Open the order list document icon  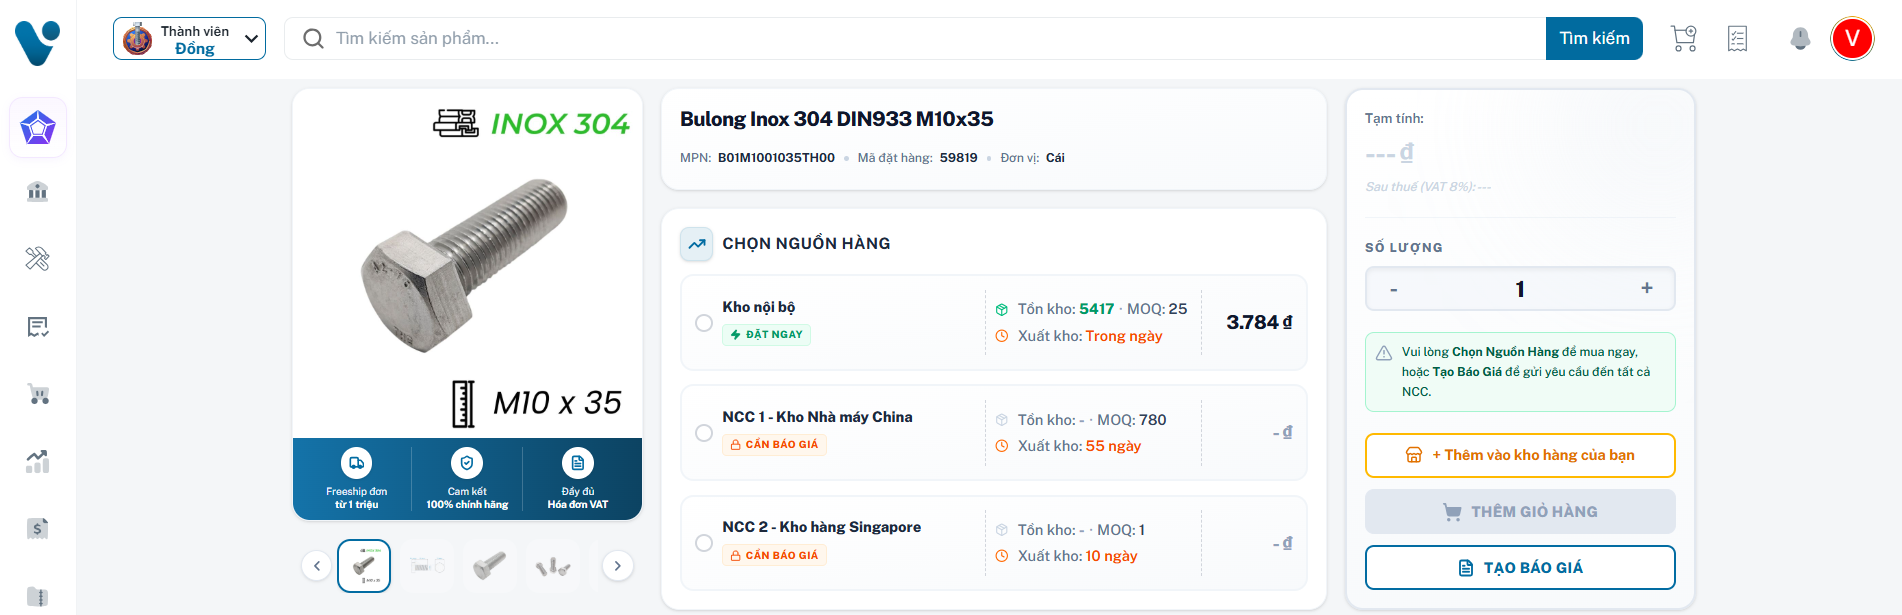coord(1738,38)
